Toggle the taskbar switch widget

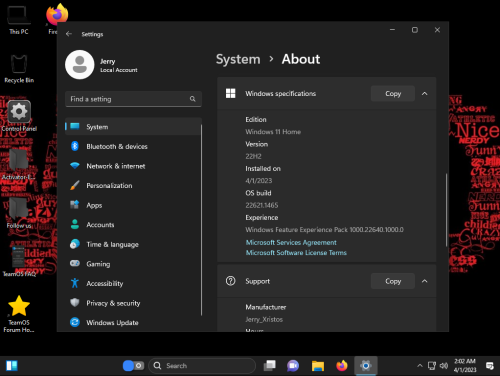pos(133,366)
